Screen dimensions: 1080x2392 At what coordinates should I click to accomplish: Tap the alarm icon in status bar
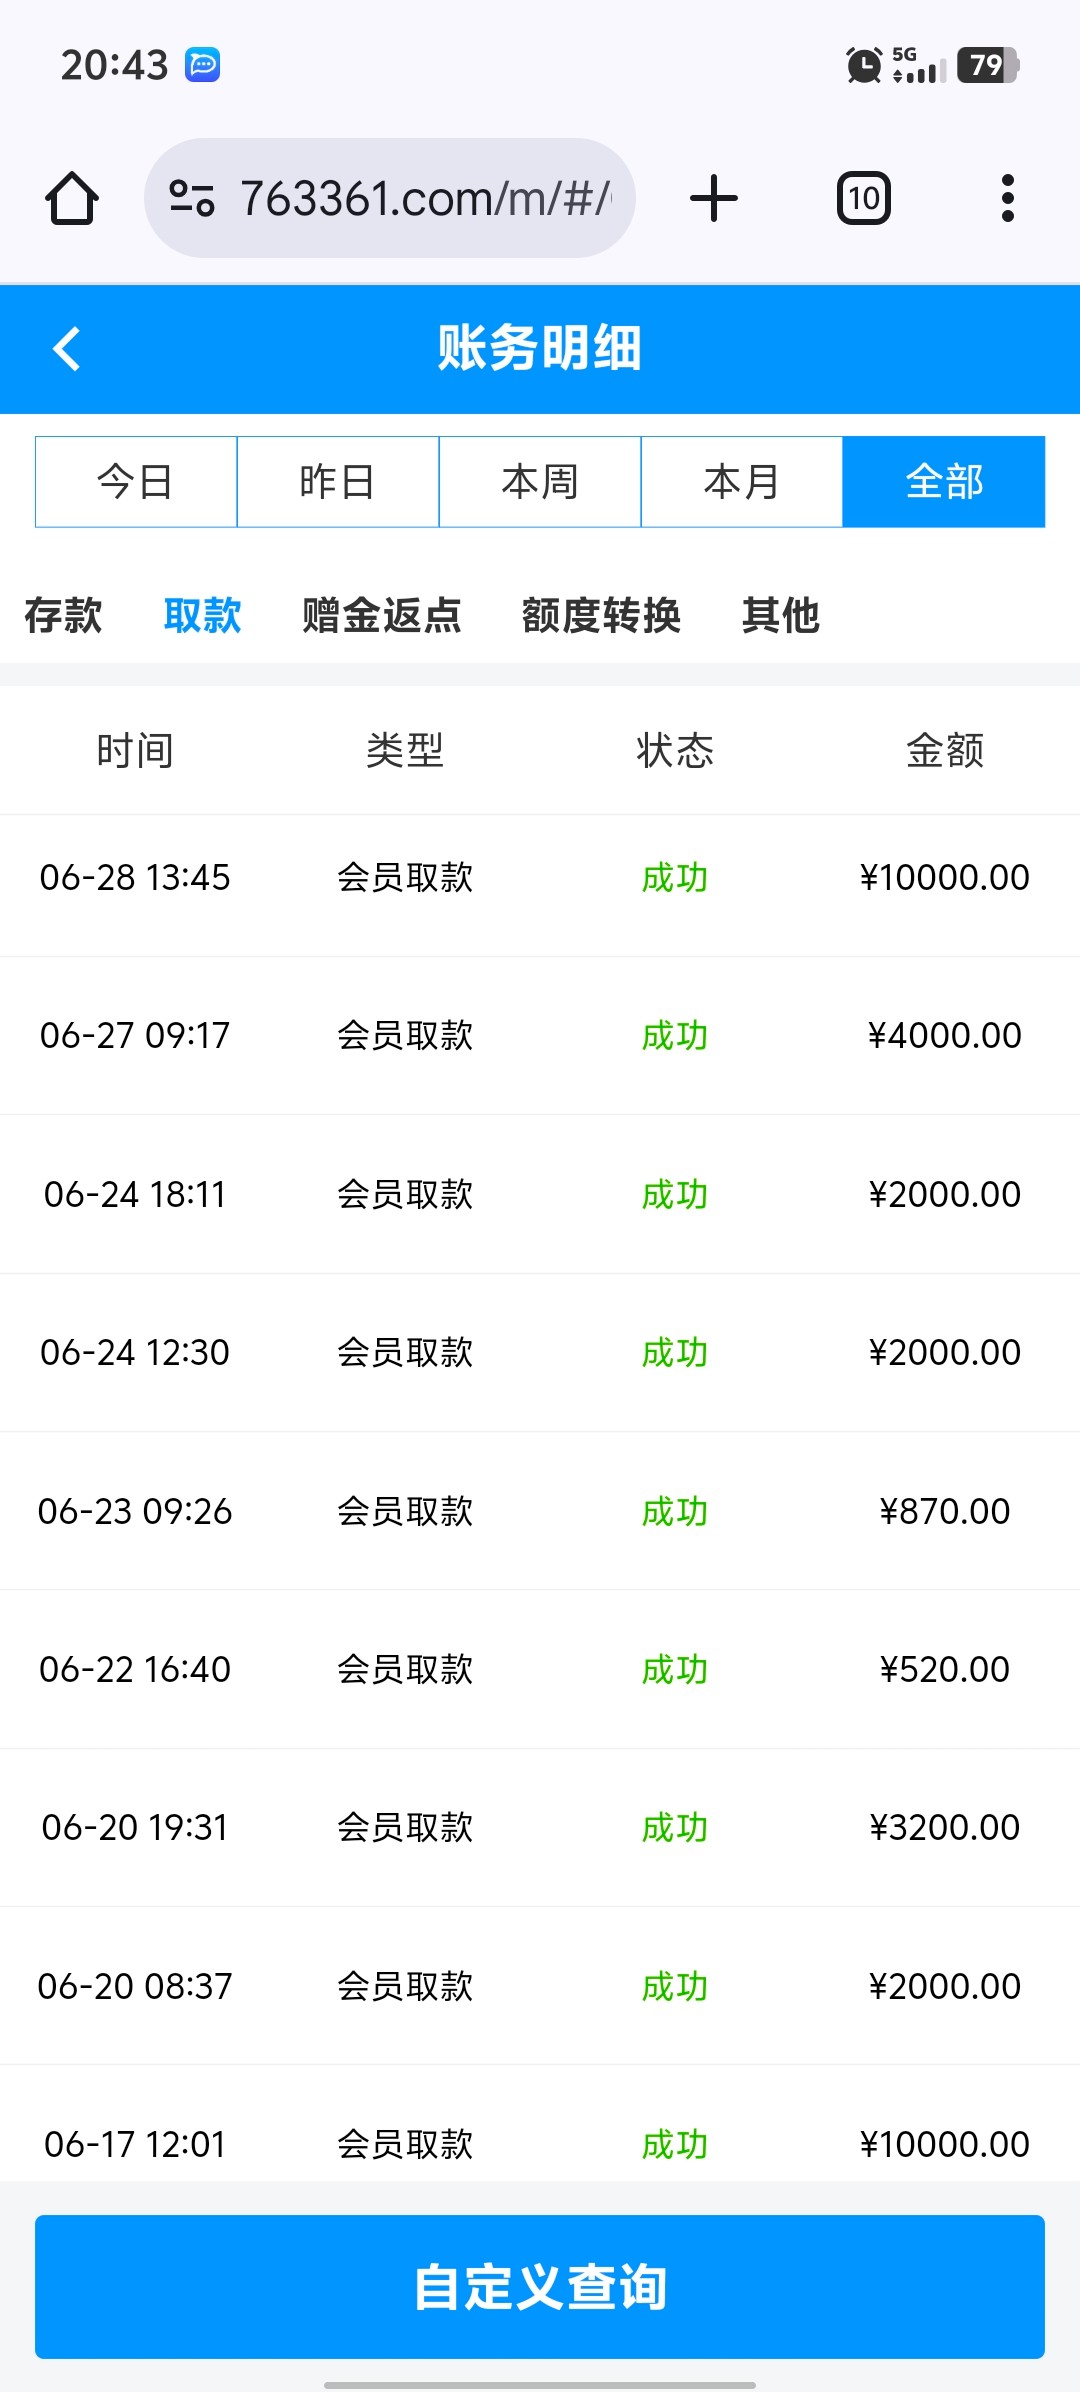tap(864, 66)
